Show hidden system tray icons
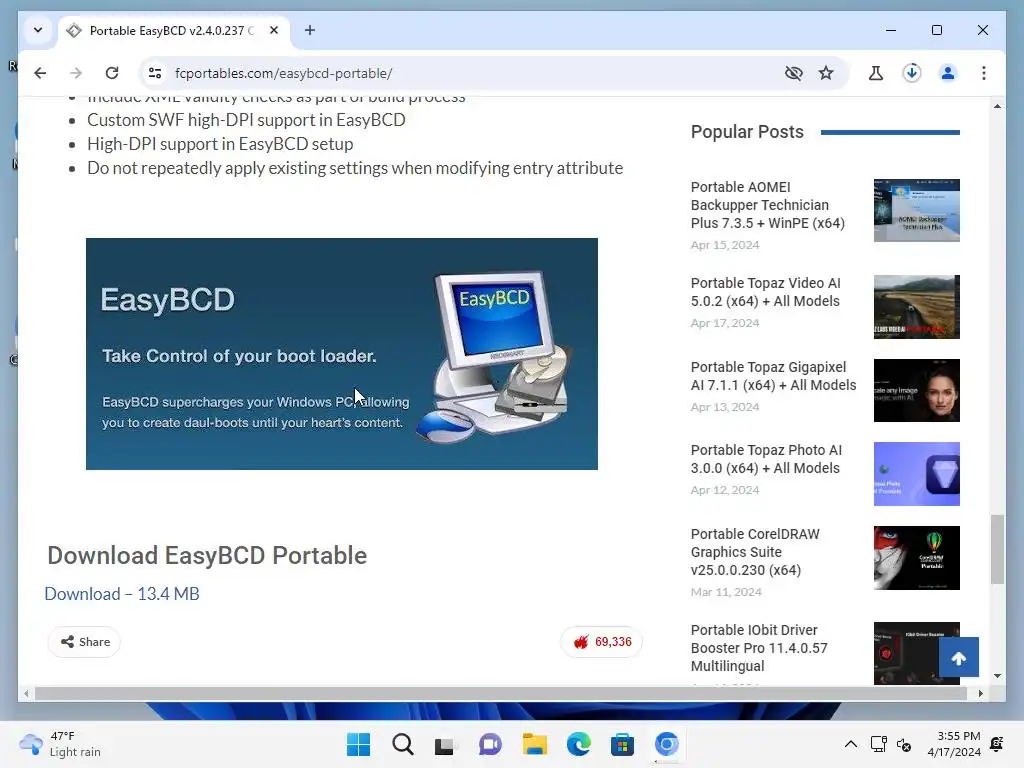The image size is (1024, 768). click(x=851, y=744)
